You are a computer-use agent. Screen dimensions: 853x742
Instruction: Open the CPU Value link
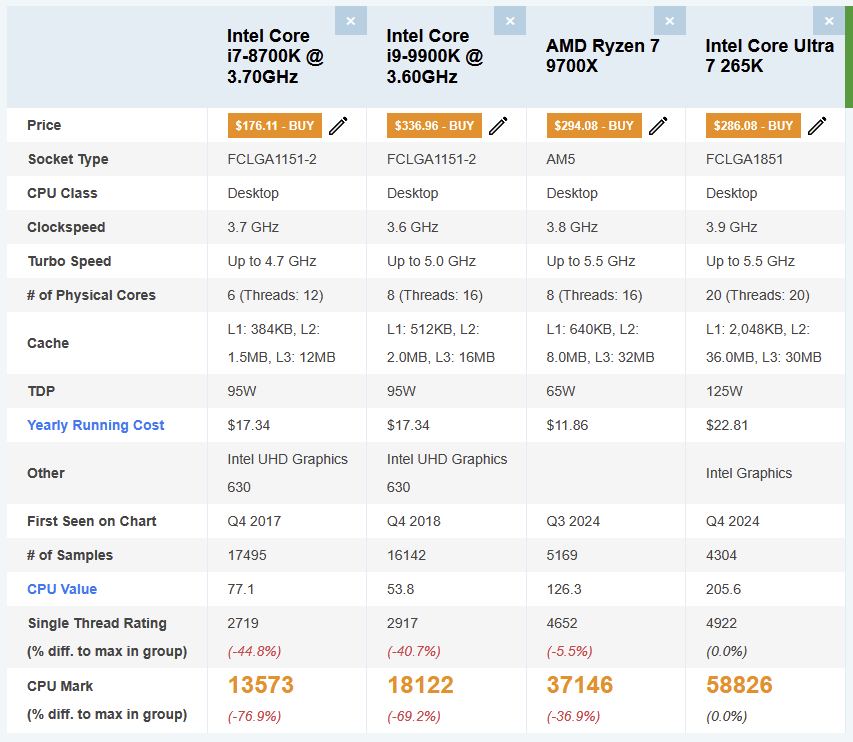(x=62, y=589)
